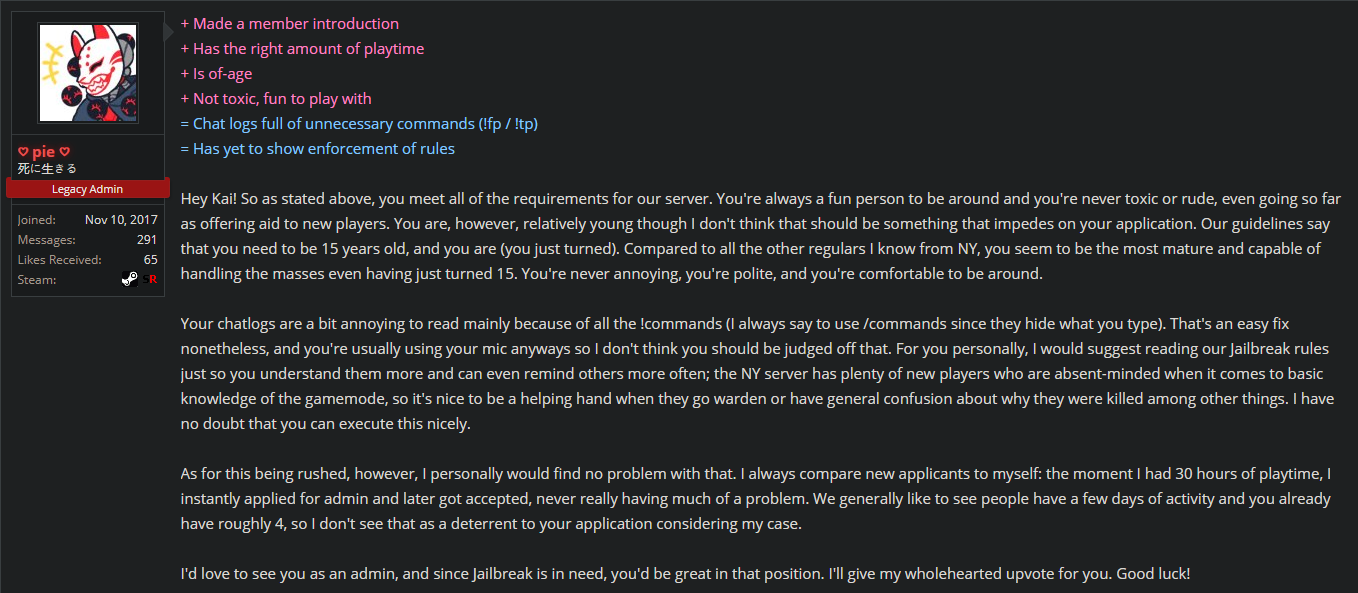Click the "Likes Received:" label
1358x593 pixels.
59,260
